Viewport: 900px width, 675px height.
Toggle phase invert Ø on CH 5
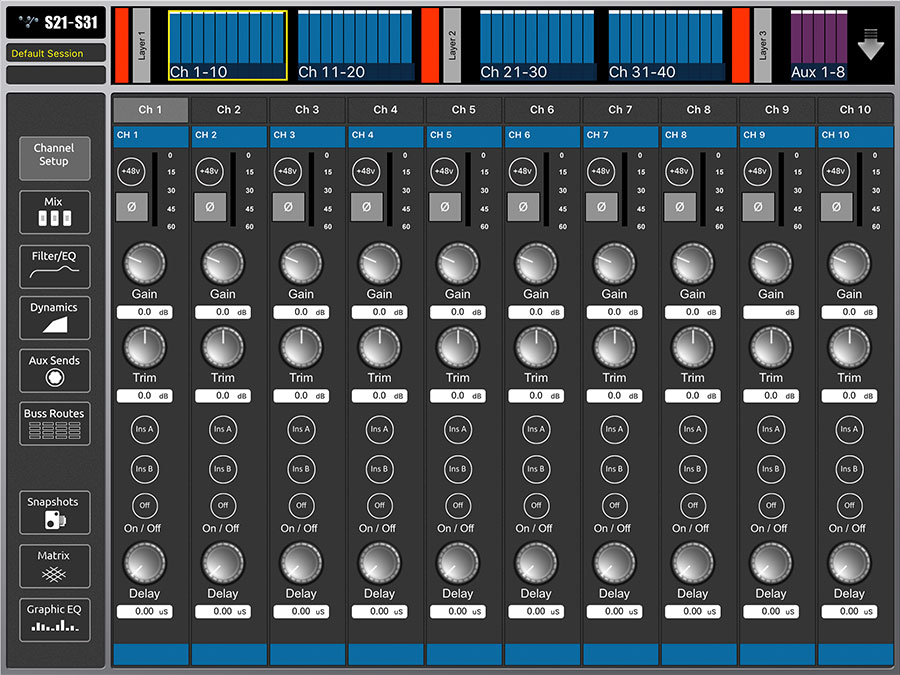[445, 207]
